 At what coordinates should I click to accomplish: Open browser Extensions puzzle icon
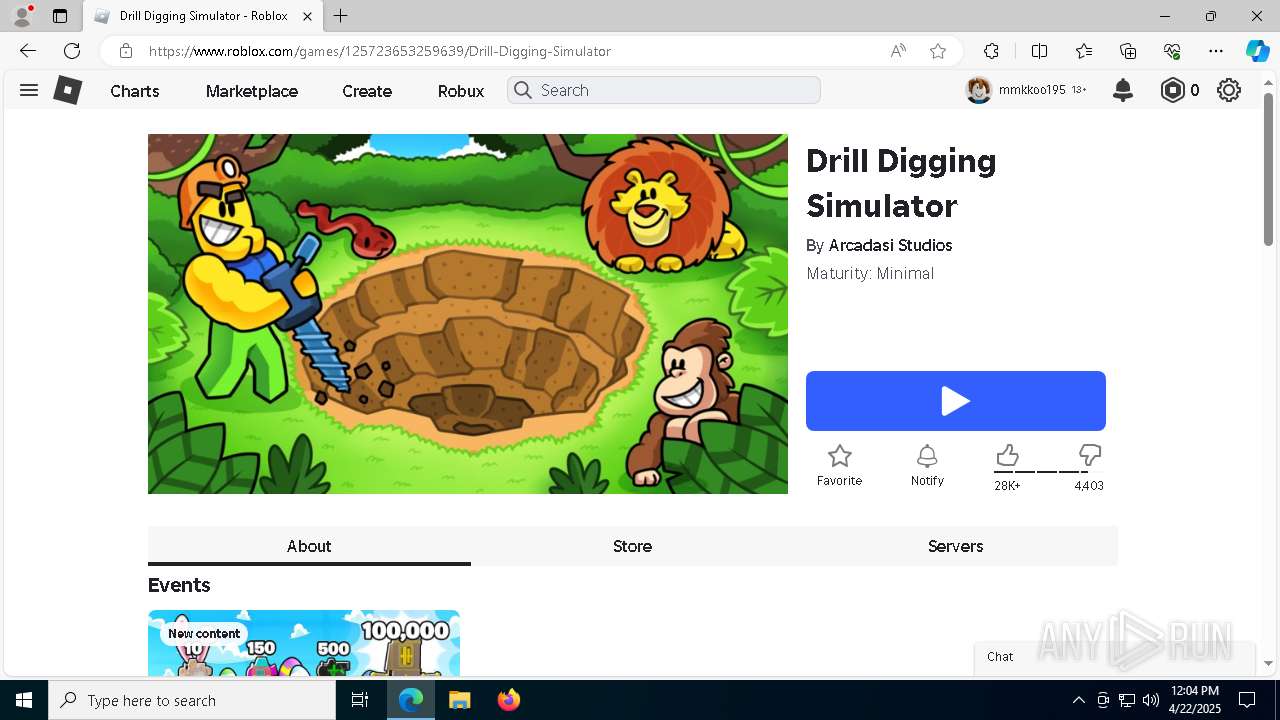(991, 51)
